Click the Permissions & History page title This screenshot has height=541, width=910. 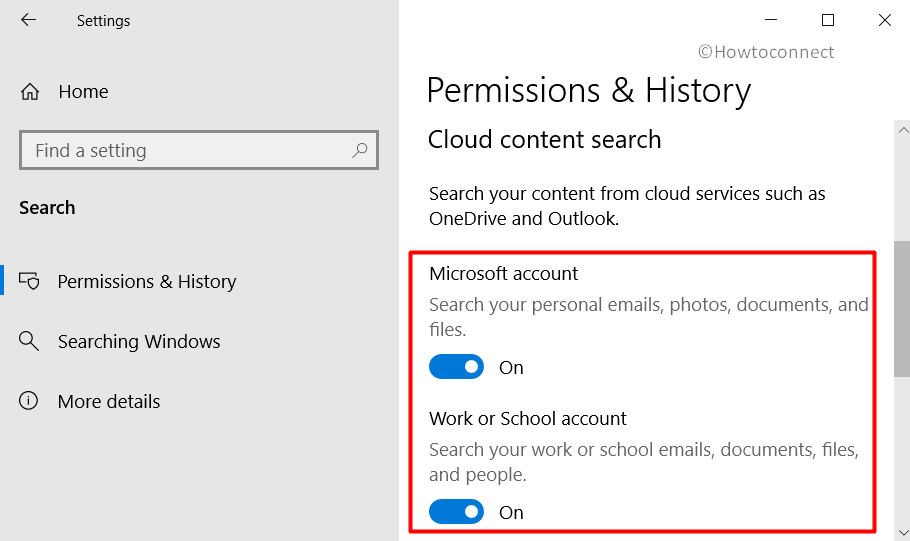click(x=588, y=91)
